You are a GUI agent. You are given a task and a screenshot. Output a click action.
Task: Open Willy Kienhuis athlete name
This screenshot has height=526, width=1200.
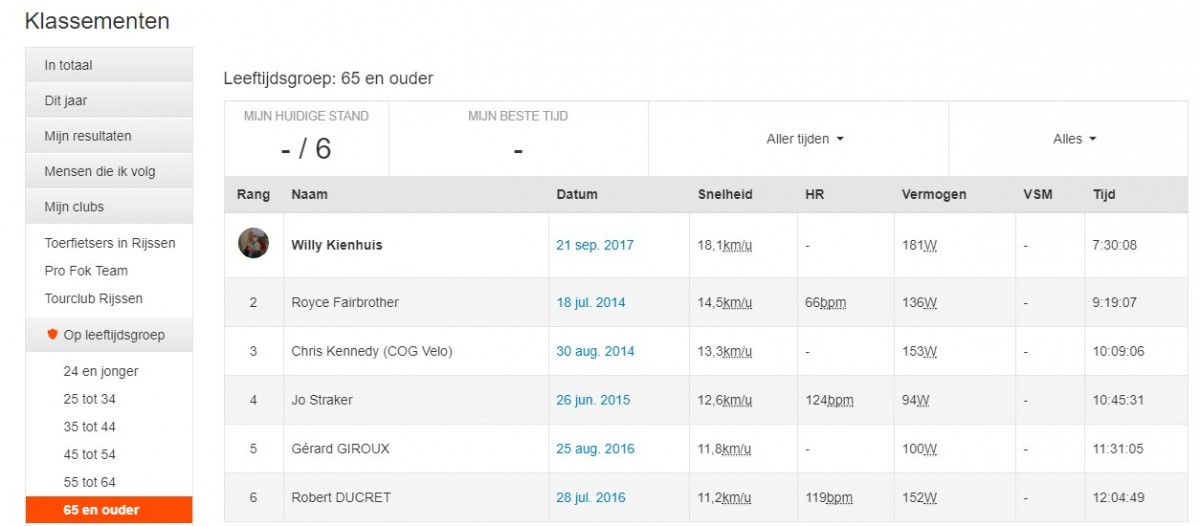(x=337, y=245)
